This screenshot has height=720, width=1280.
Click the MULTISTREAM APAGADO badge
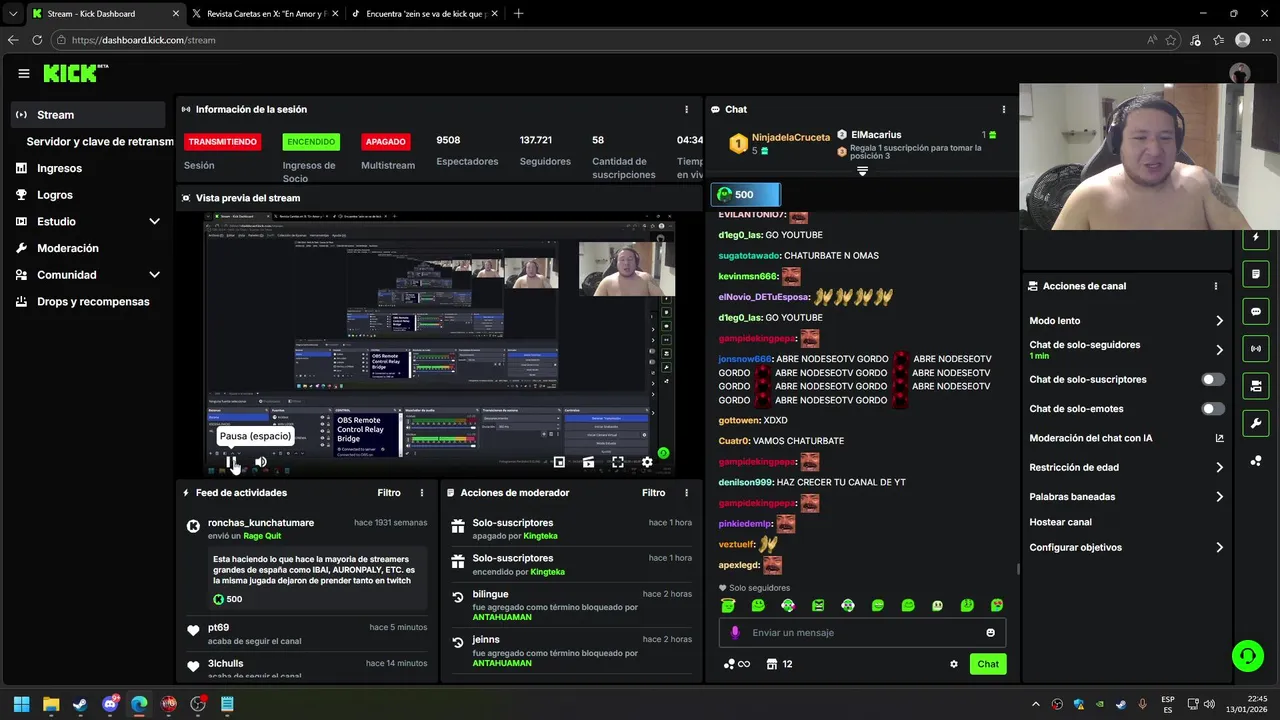coord(385,142)
